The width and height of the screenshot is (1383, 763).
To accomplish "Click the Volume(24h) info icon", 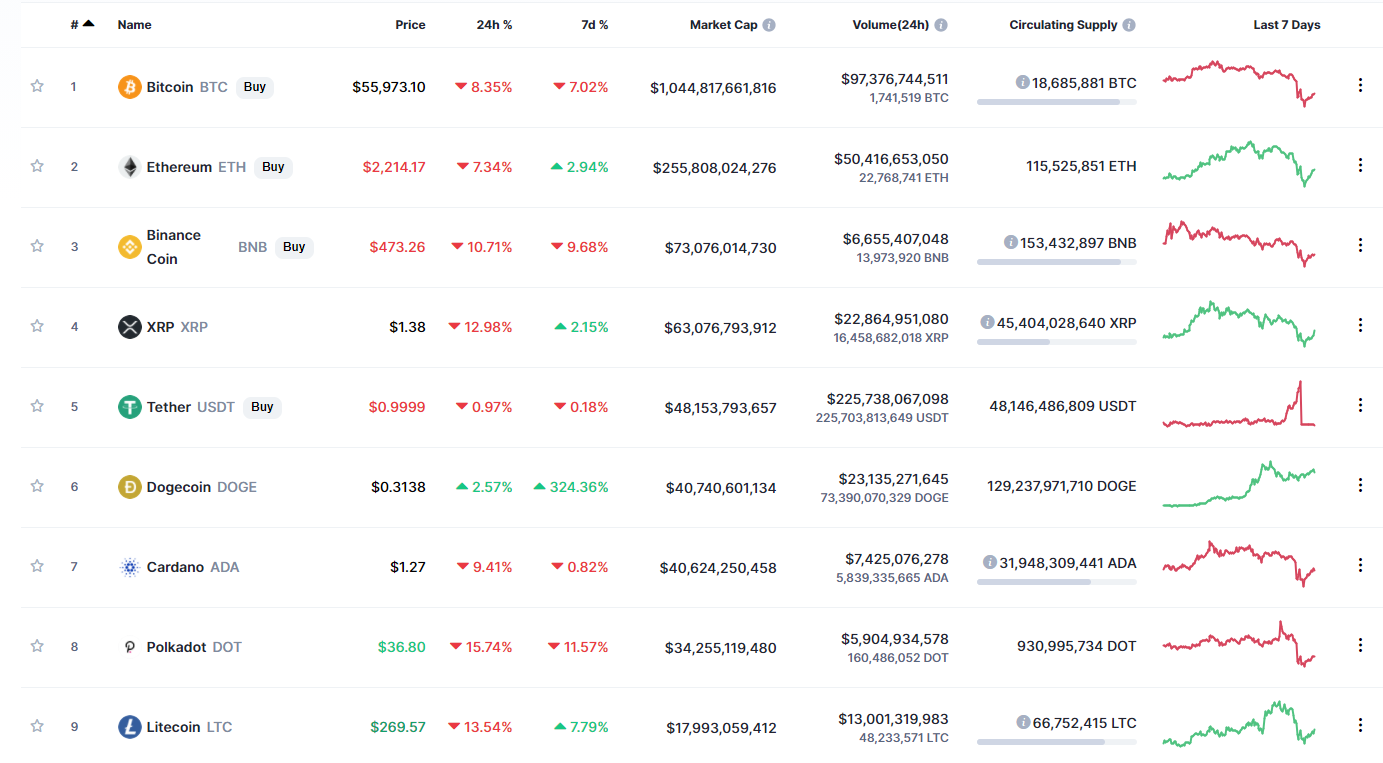I will click(x=941, y=25).
